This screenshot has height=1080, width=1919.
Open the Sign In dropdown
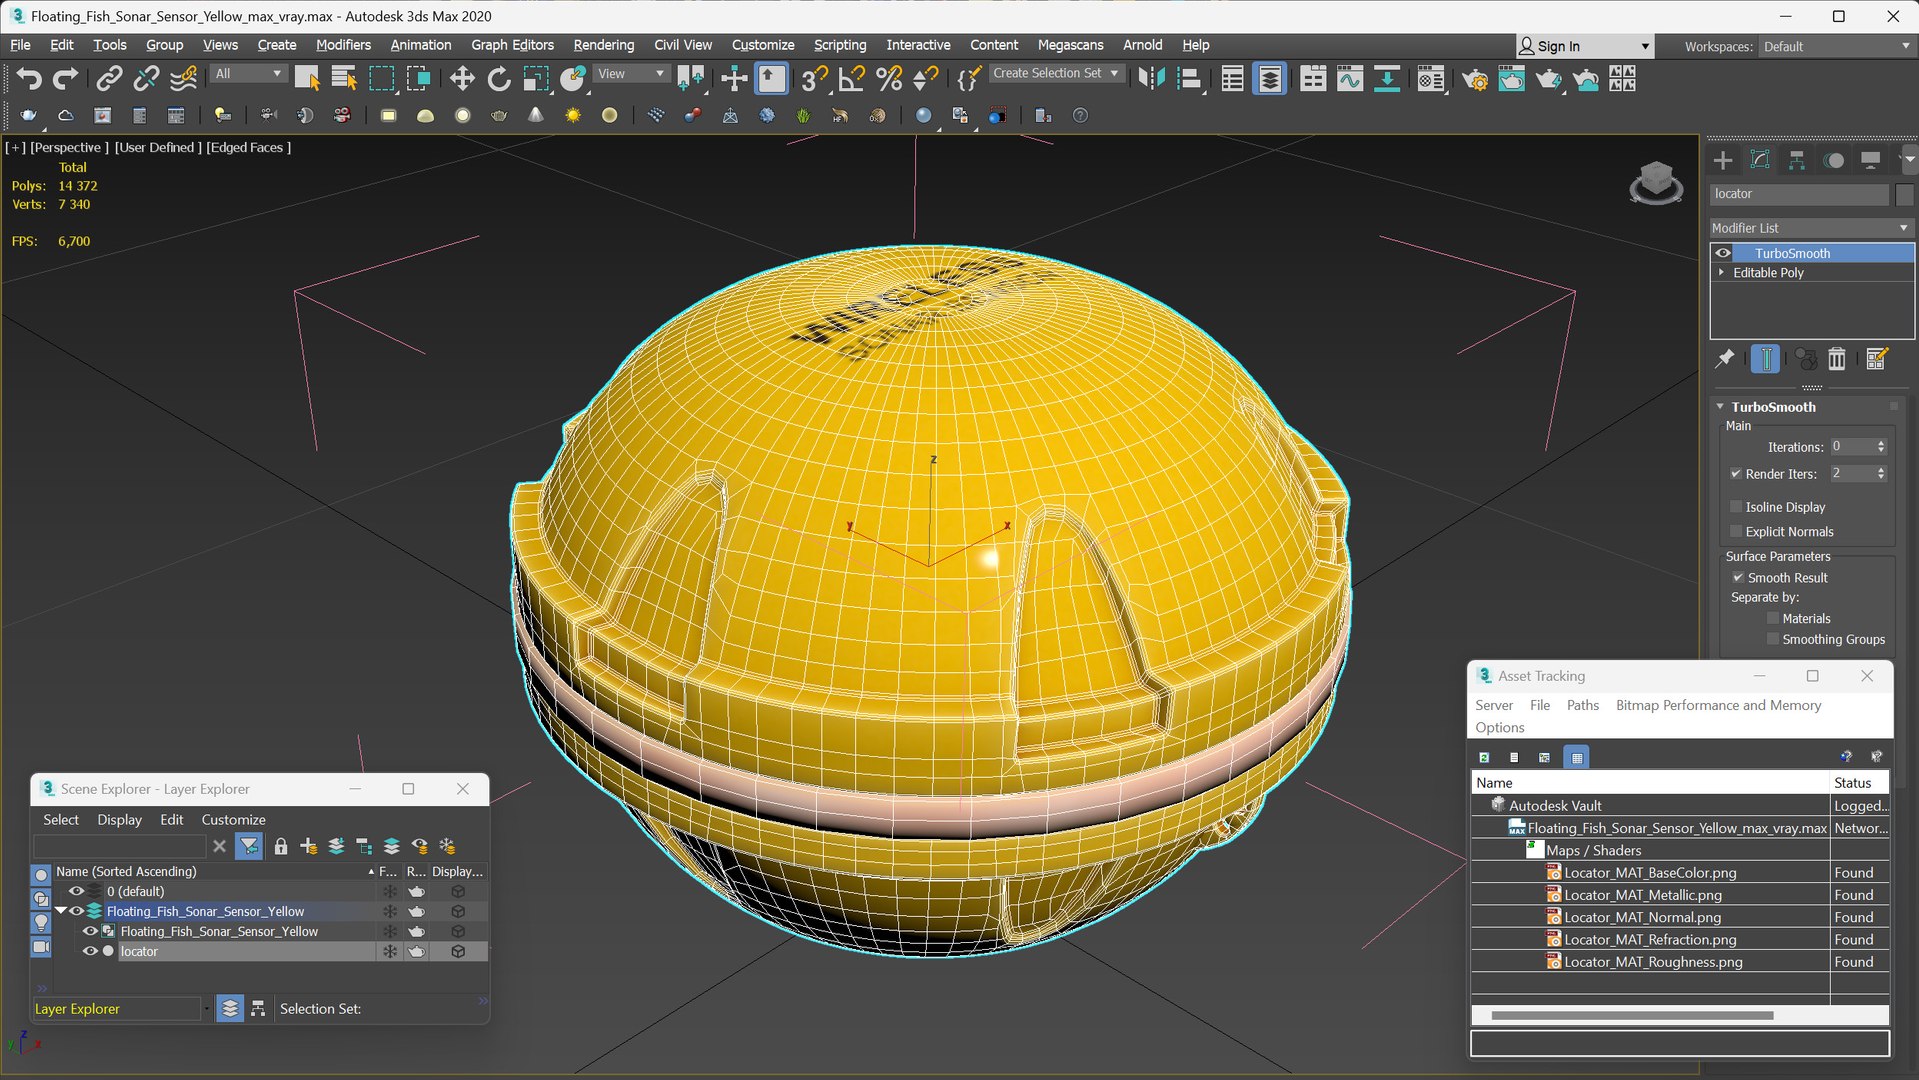[x=1585, y=46]
